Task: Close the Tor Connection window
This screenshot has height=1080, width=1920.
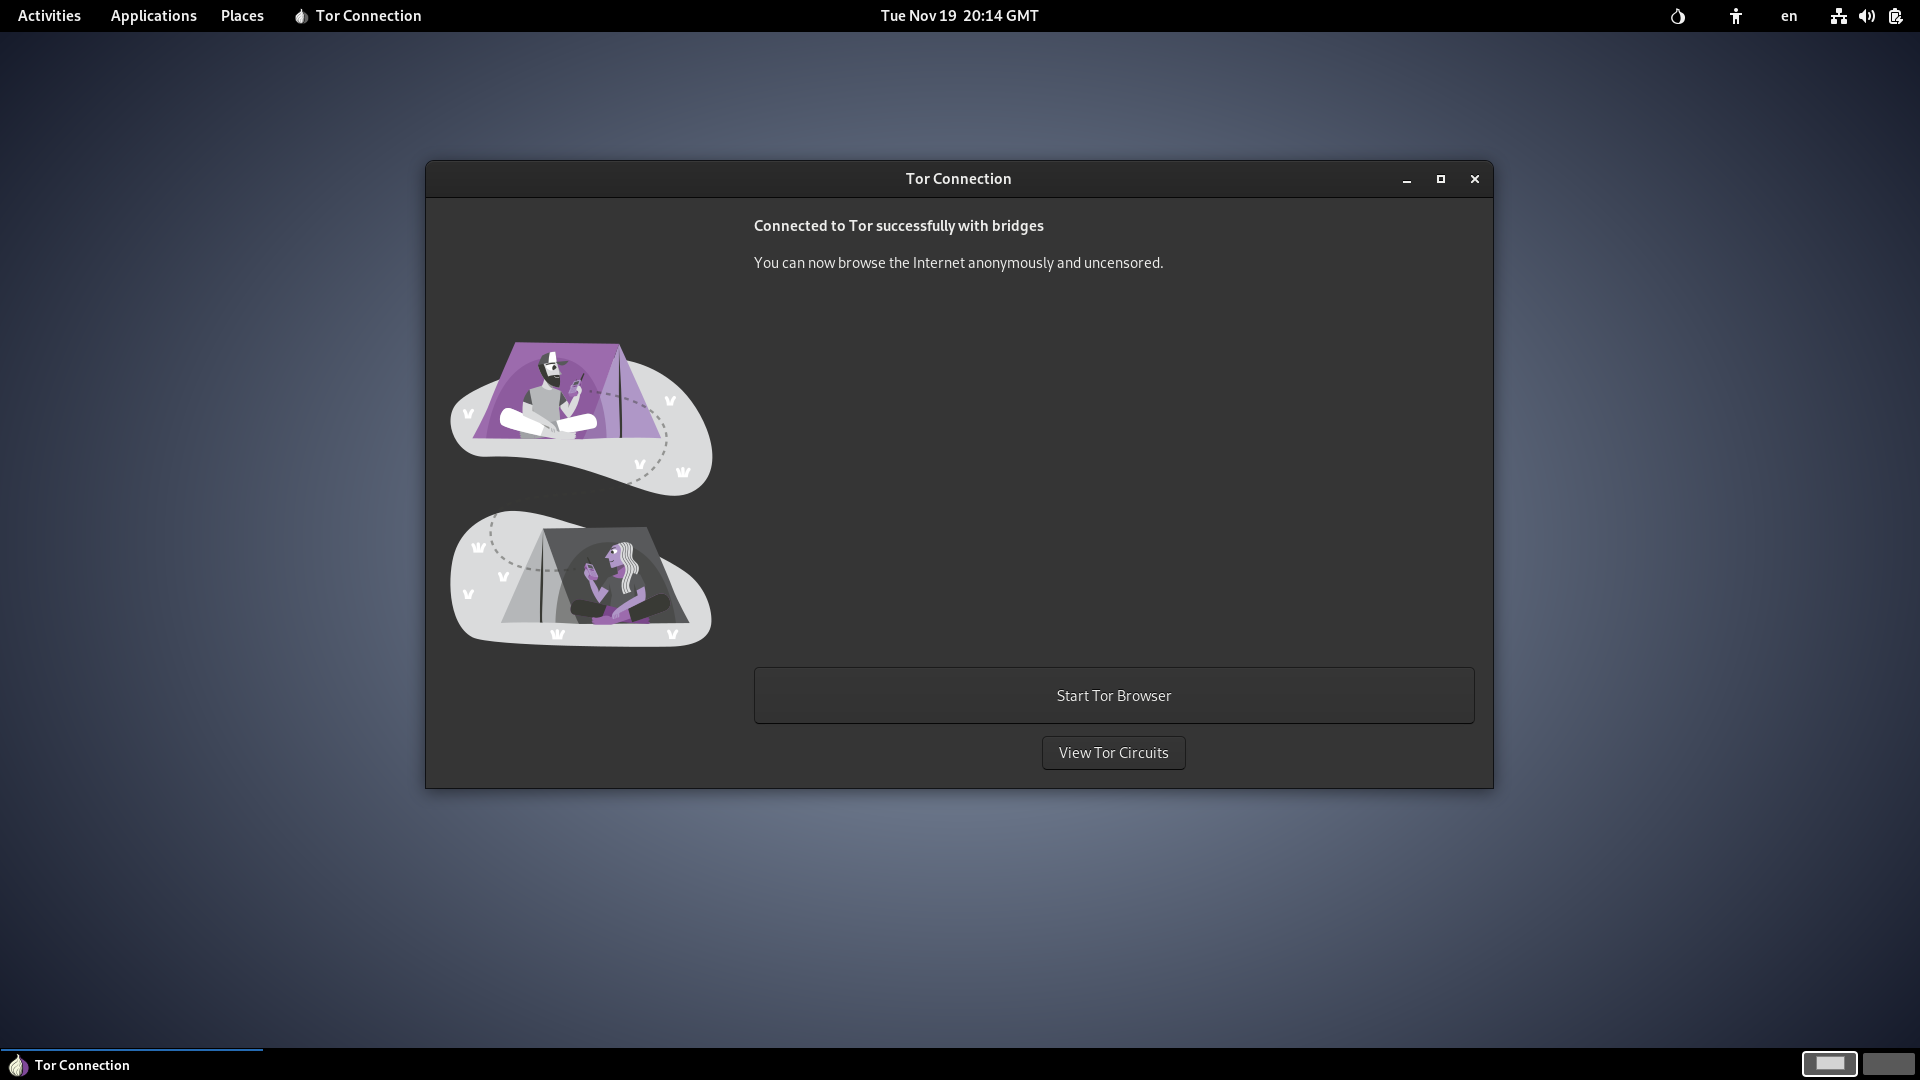Action: 1474,179
